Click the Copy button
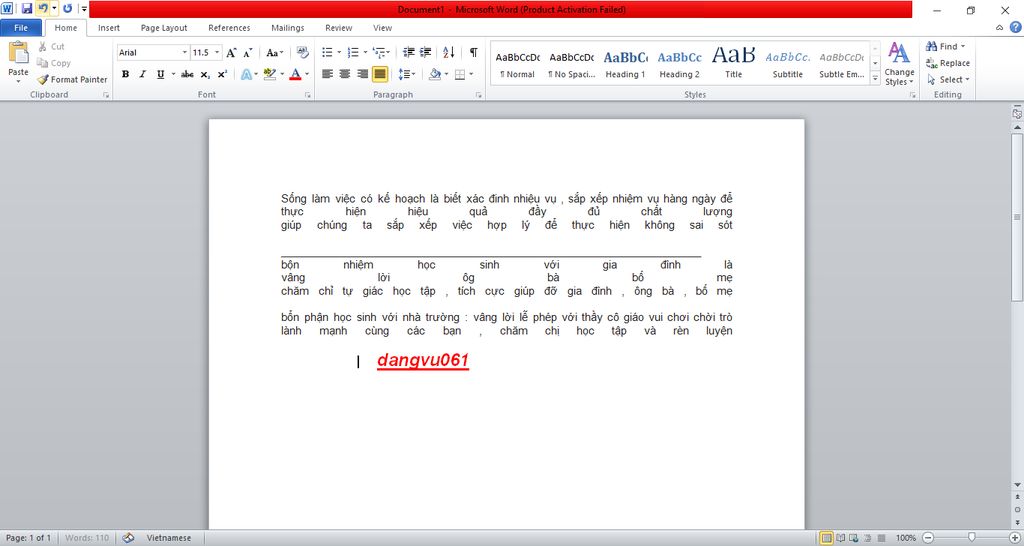1024x546 pixels. [x=54, y=63]
